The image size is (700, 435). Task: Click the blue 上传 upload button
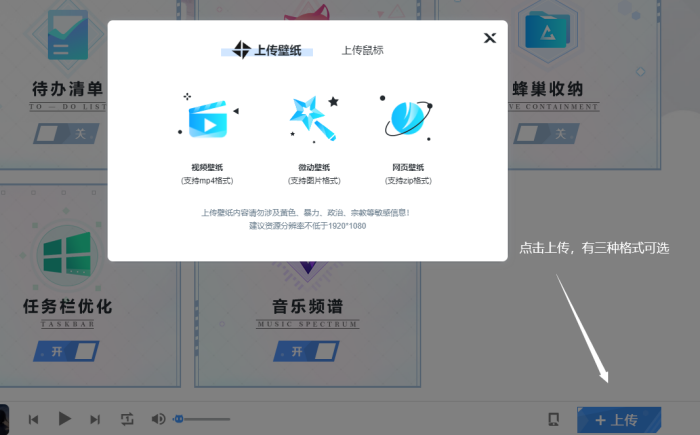pyautogui.click(x=618, y=419)
